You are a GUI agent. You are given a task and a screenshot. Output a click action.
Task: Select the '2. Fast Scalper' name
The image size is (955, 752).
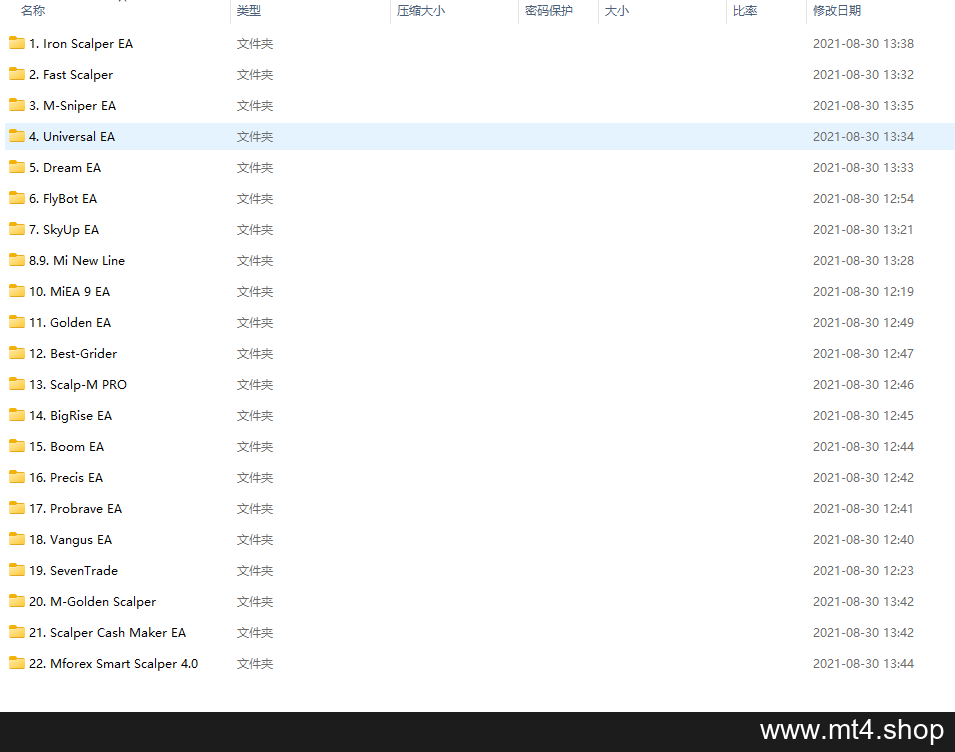pyautogui.click(x=71, y=75)
